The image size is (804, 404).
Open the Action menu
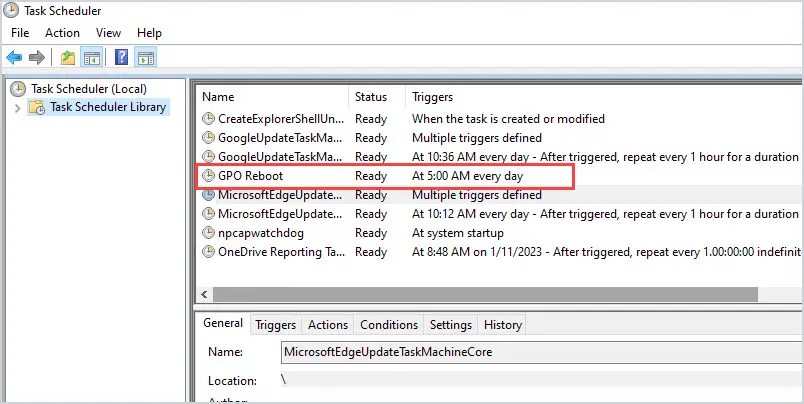pos(62,33)
